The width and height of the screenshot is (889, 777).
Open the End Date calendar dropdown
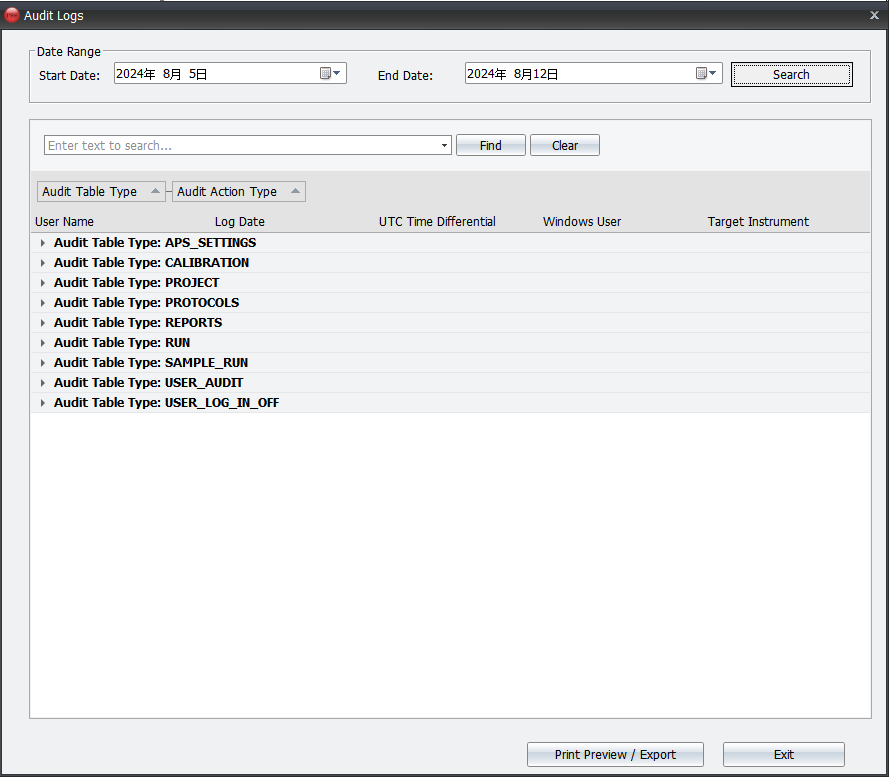point(706,73)
